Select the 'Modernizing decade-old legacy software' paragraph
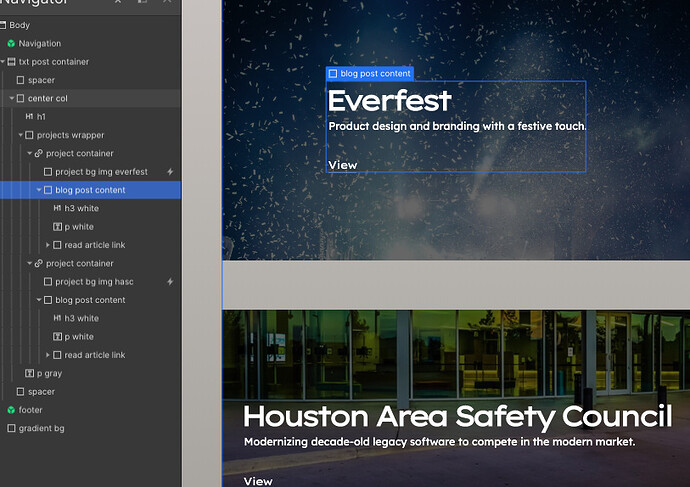Viewport: 690px width, 487px height. [440, 442]
